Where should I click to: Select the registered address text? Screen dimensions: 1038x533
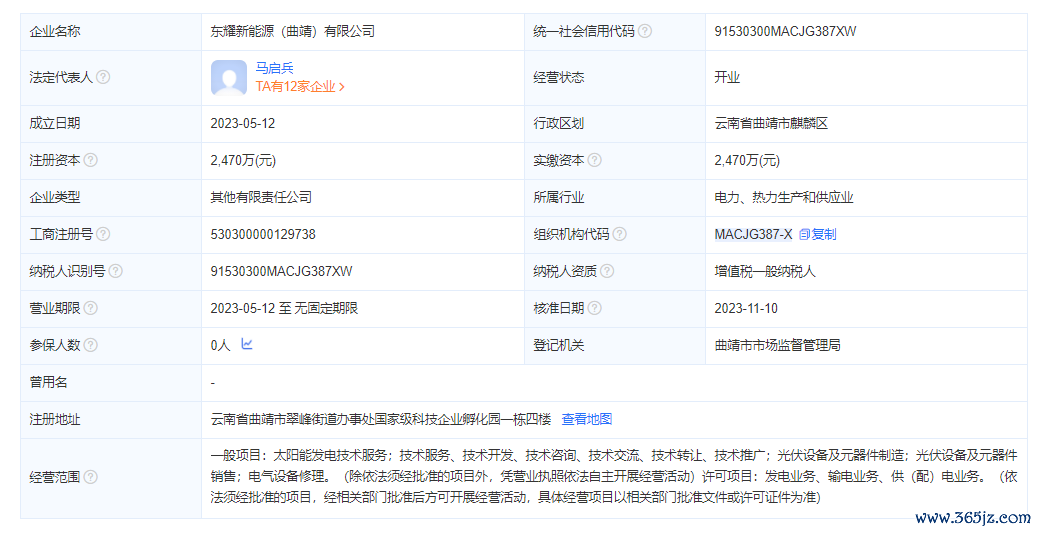click(381, 419)
